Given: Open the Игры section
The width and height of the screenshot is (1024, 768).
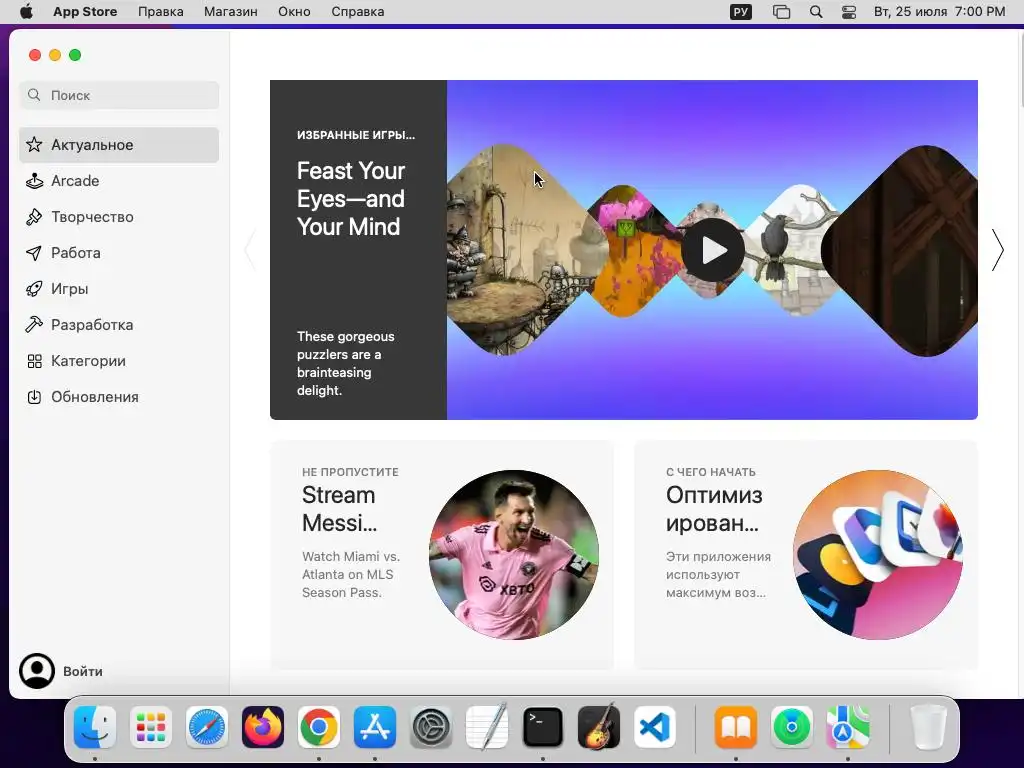Looking at the screenshot, I should tap(119, 289).
